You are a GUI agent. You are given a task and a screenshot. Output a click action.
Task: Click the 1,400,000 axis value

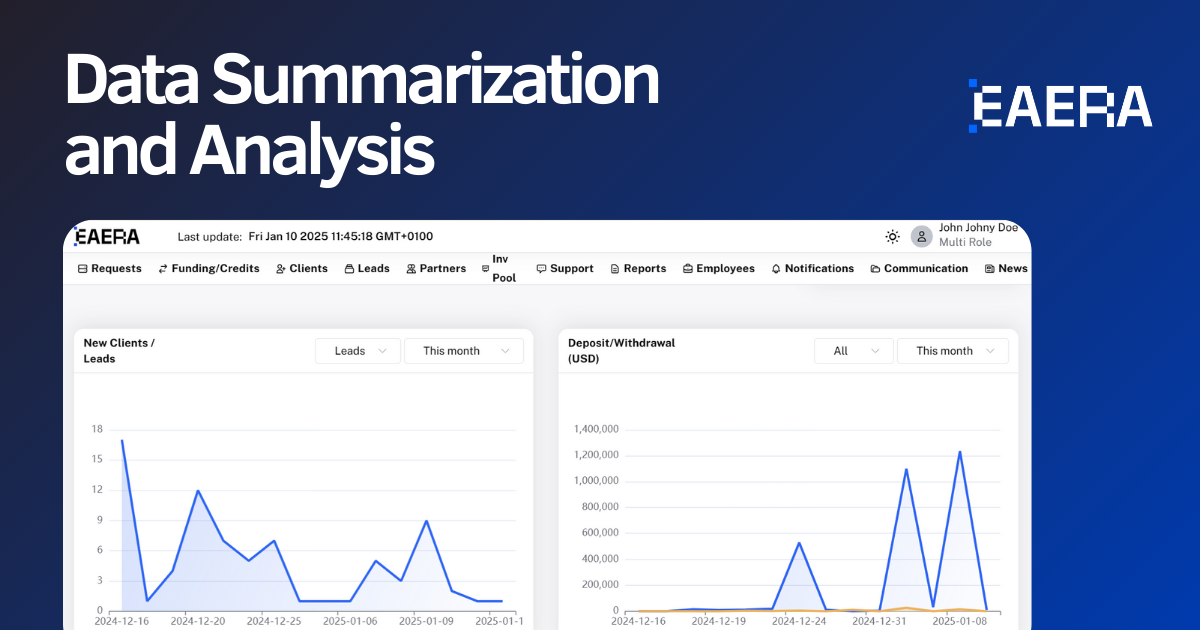(596, 429)
